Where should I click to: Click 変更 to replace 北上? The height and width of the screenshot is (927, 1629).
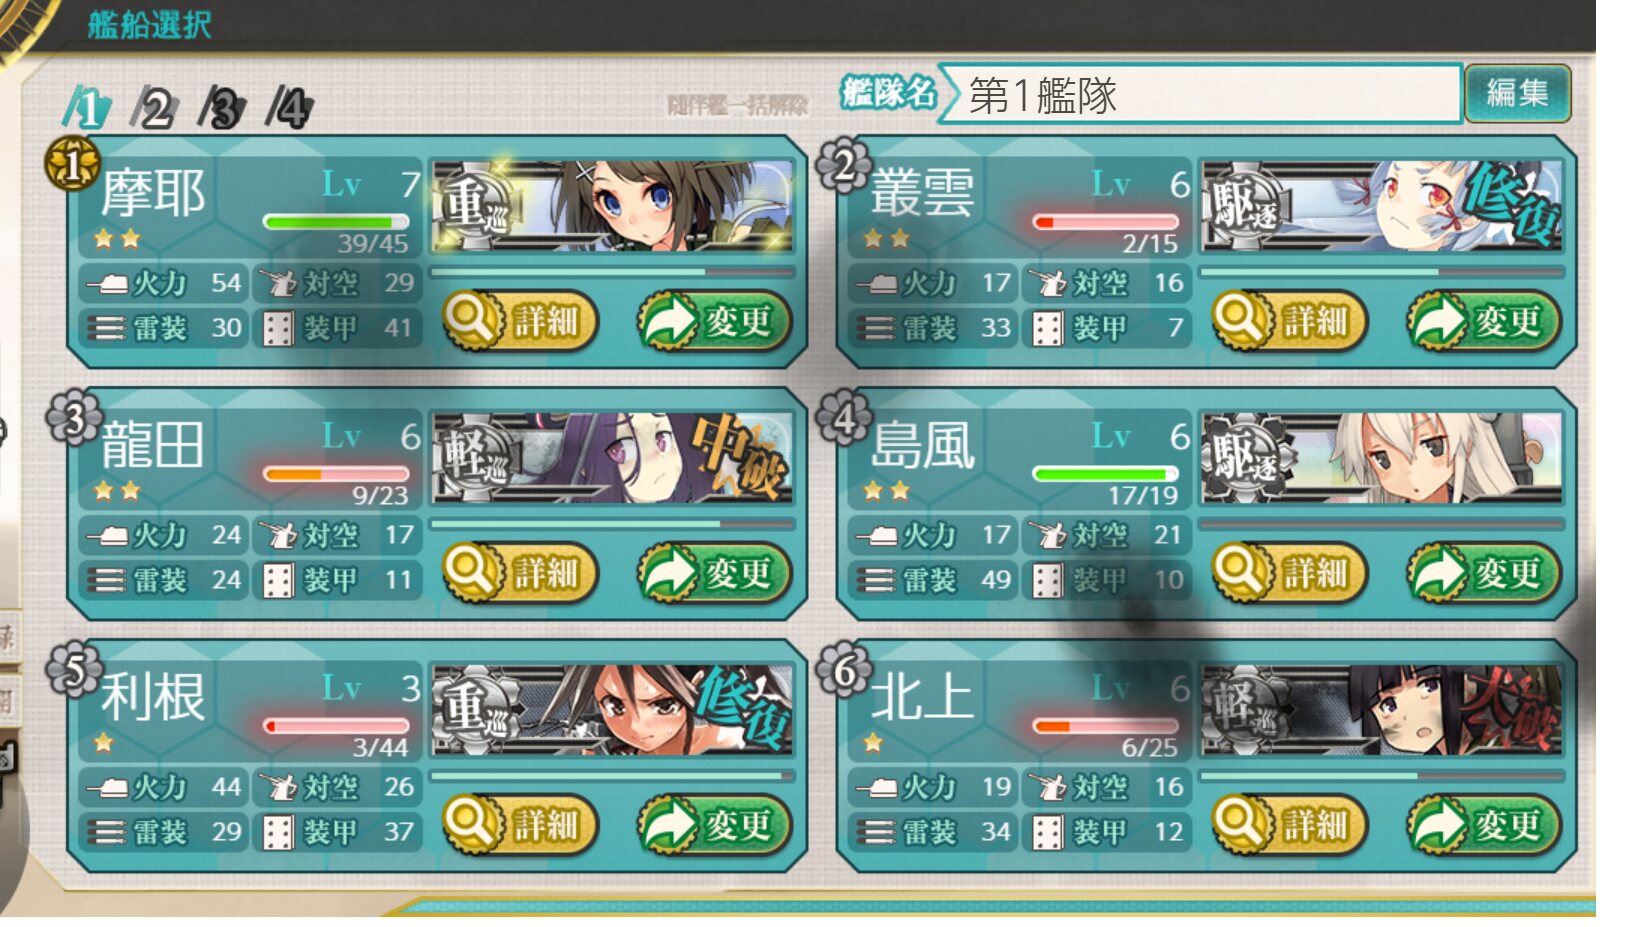[x=1484, y=825]
